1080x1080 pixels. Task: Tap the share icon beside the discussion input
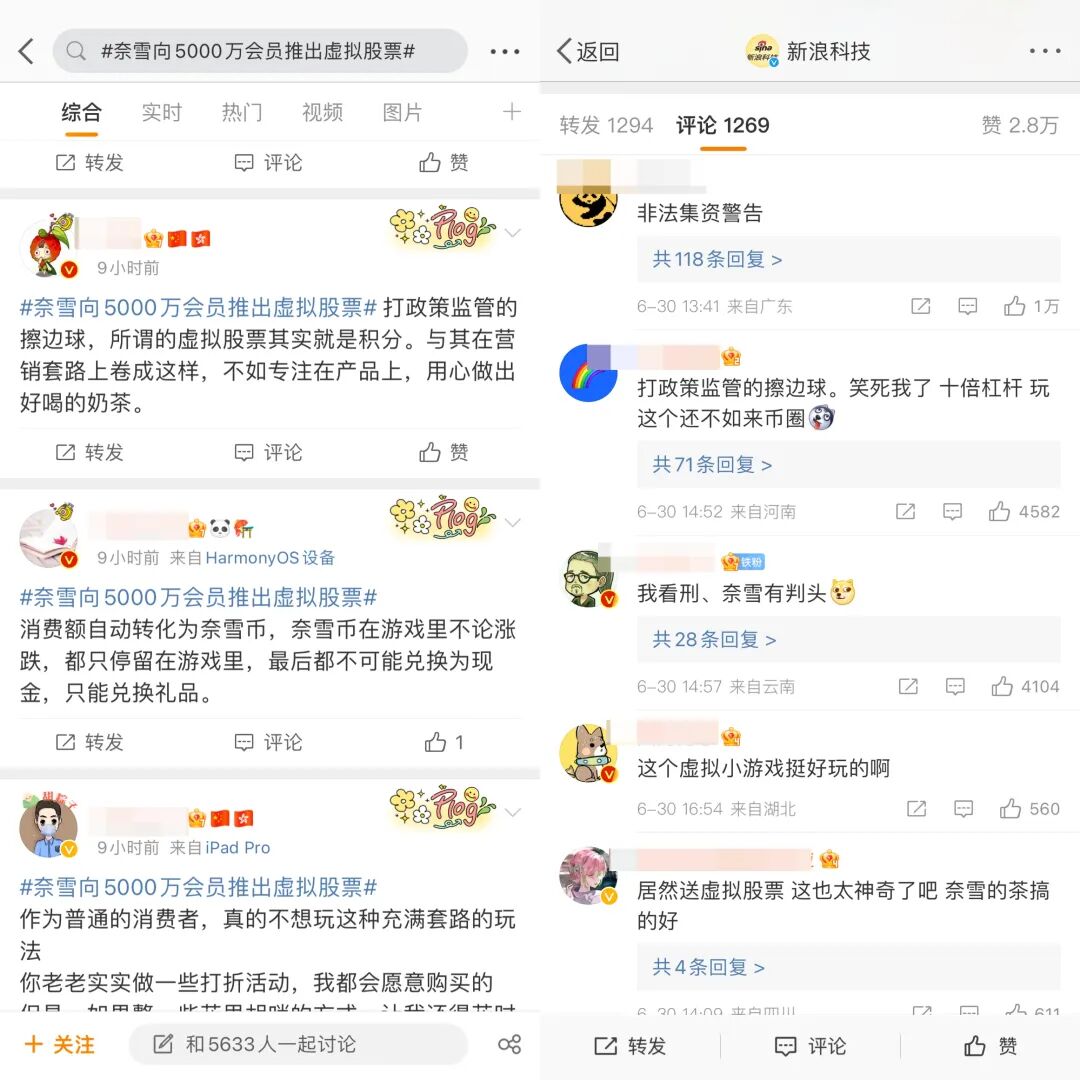coord(510,1044)
